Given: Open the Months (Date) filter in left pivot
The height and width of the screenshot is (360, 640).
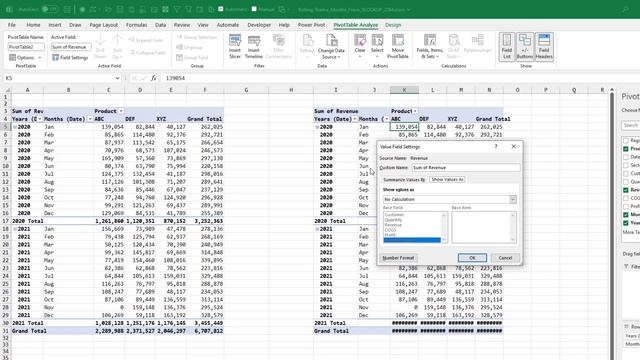Looking at the screenshot, I should click(x=90, y=119).
